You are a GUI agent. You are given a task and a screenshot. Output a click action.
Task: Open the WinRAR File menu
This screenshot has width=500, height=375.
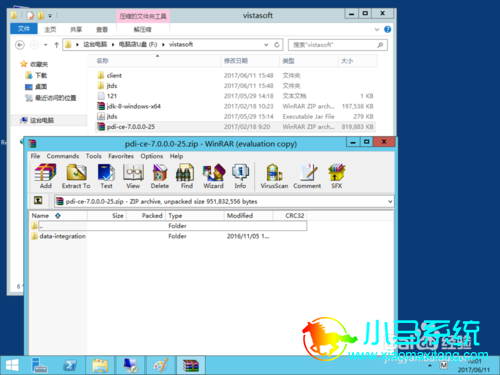(x=35, y=156)
